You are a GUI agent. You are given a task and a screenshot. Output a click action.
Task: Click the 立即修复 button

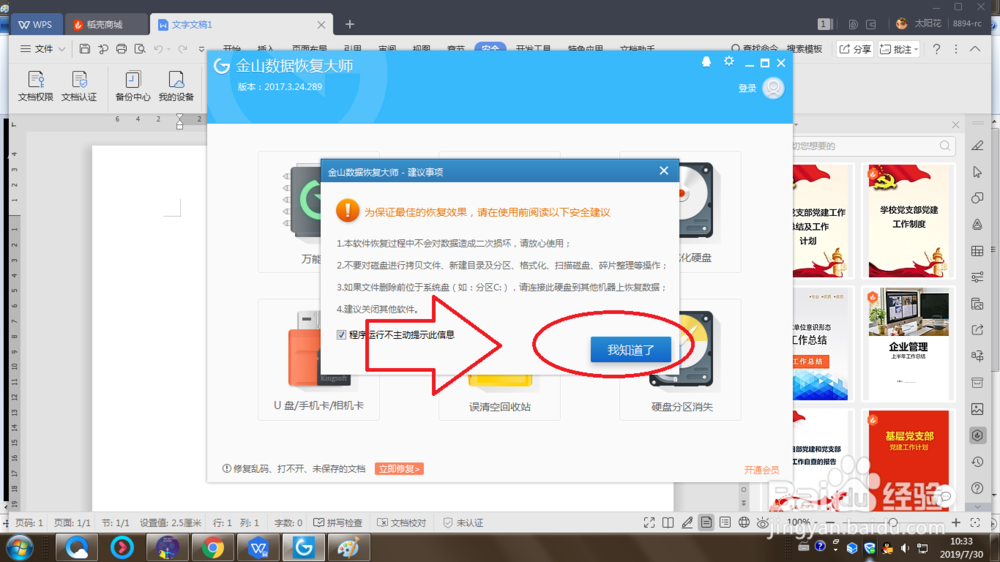pos(399,469)
